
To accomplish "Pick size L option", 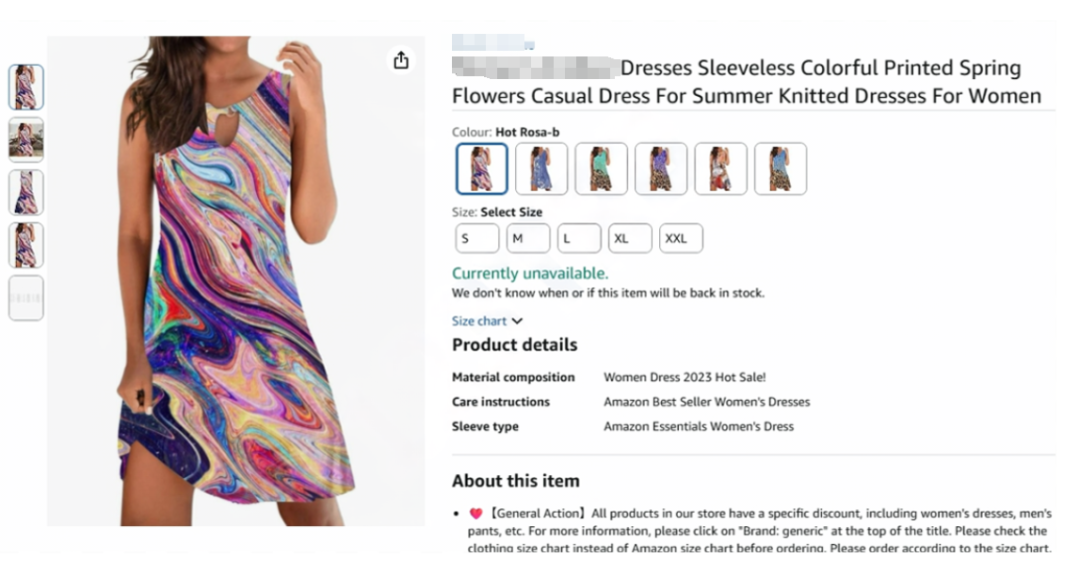I will click(579, 238).
